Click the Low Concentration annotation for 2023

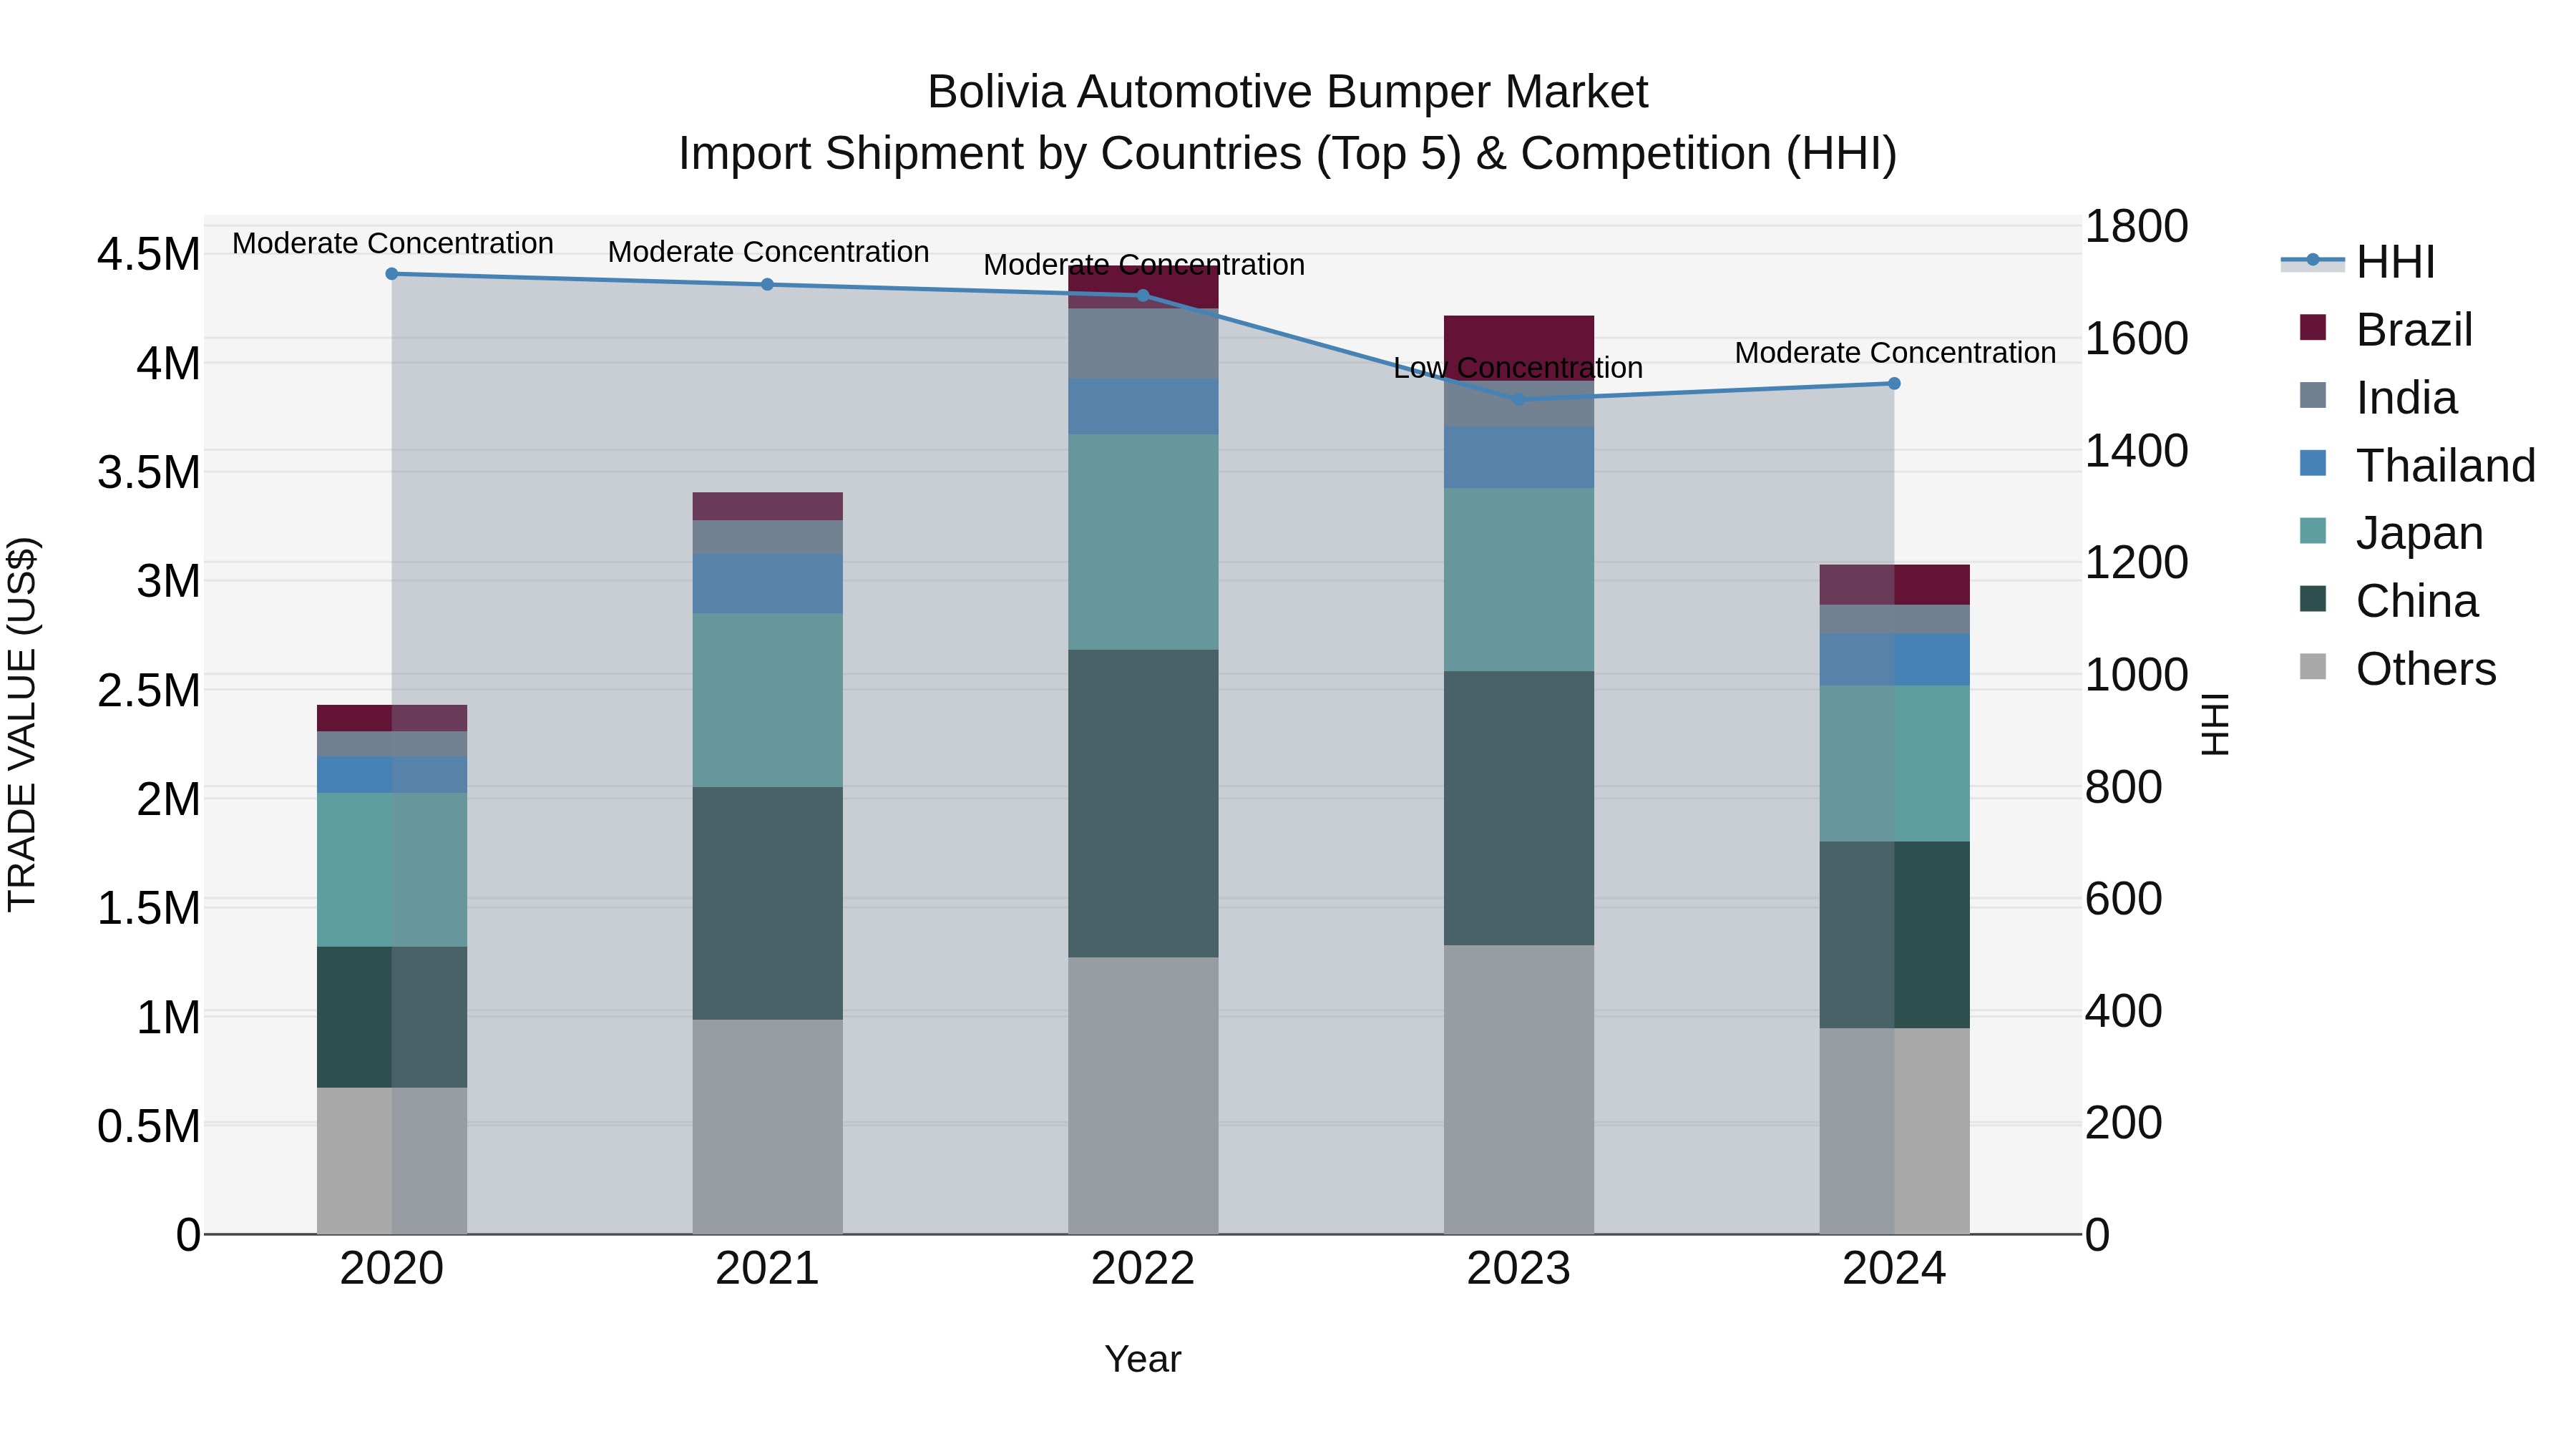[1518, 368]
